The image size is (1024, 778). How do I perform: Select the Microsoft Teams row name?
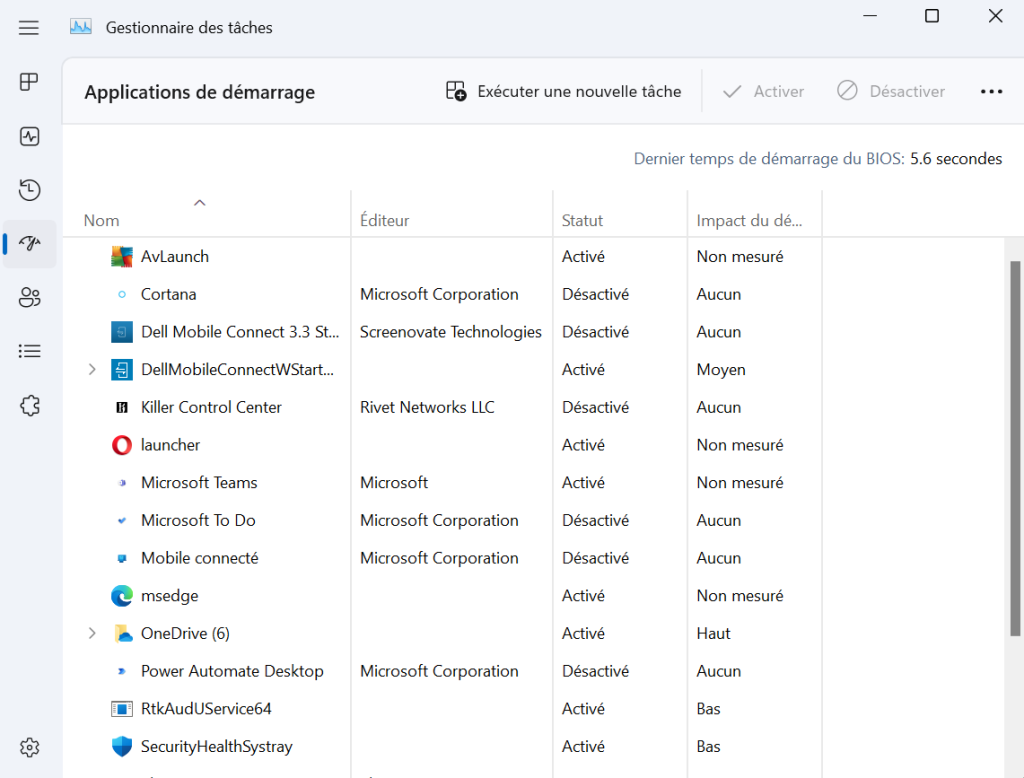click(199, 483)
